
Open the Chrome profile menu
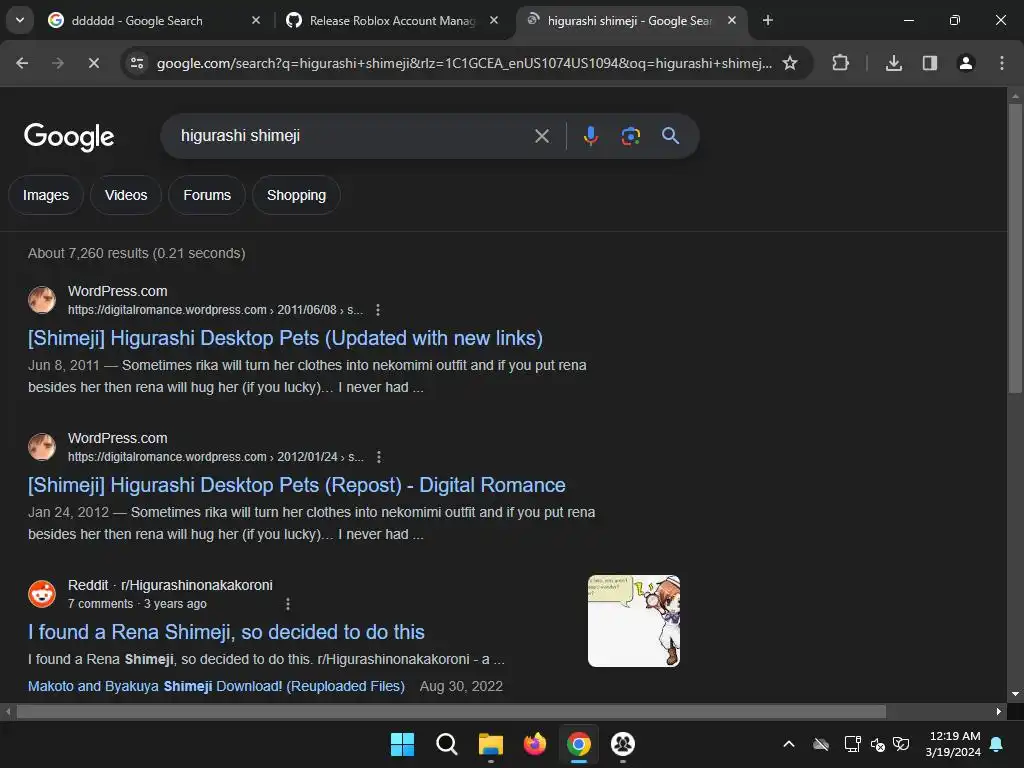click(966, 63)
